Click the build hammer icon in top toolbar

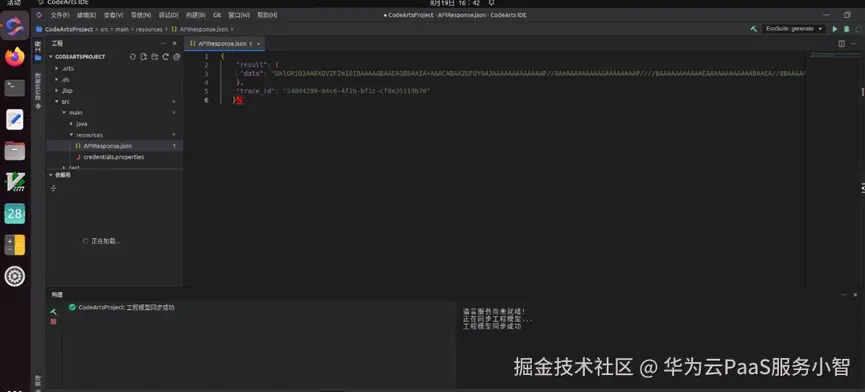point(754,29)
